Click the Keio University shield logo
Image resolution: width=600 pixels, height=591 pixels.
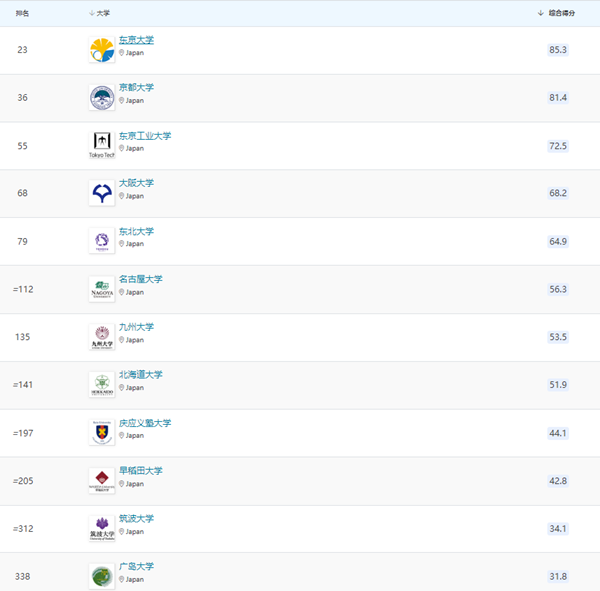102,433
